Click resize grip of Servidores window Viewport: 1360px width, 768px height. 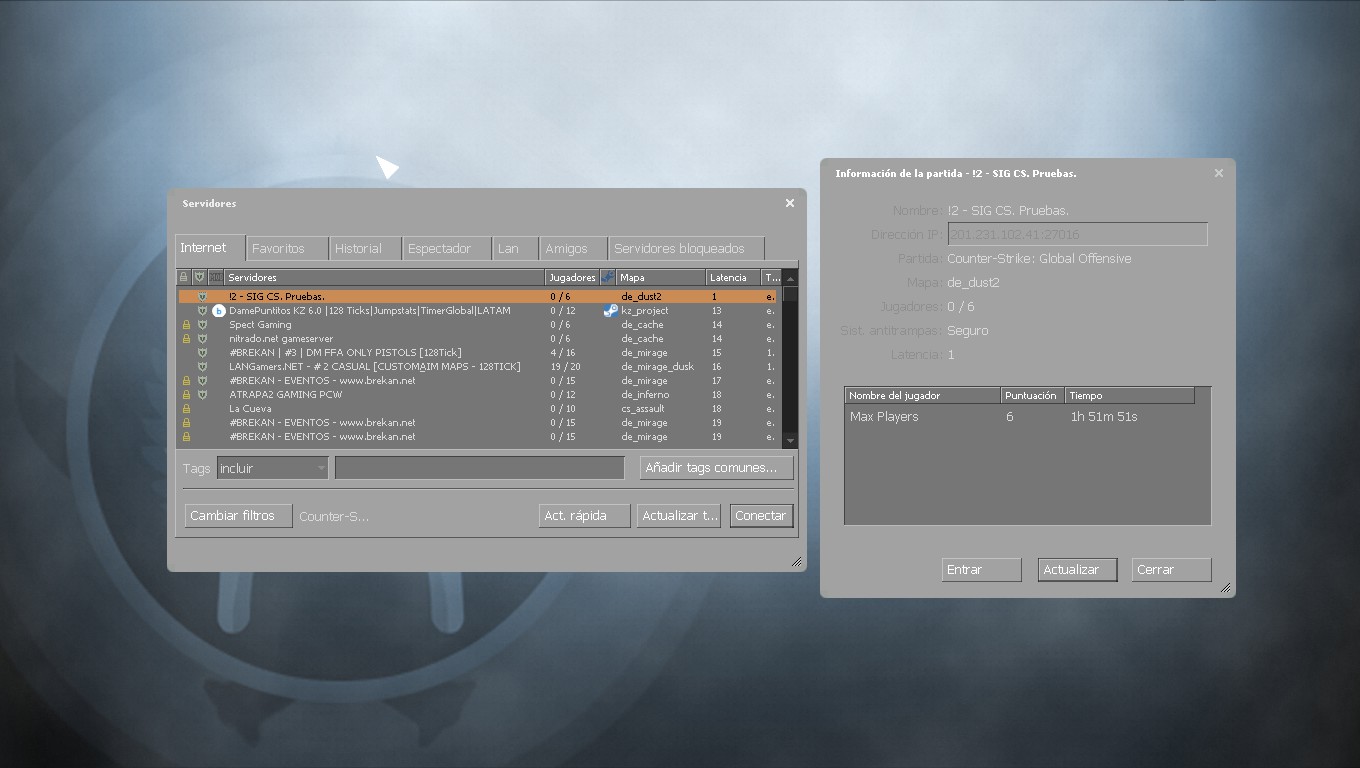[797, 562]
